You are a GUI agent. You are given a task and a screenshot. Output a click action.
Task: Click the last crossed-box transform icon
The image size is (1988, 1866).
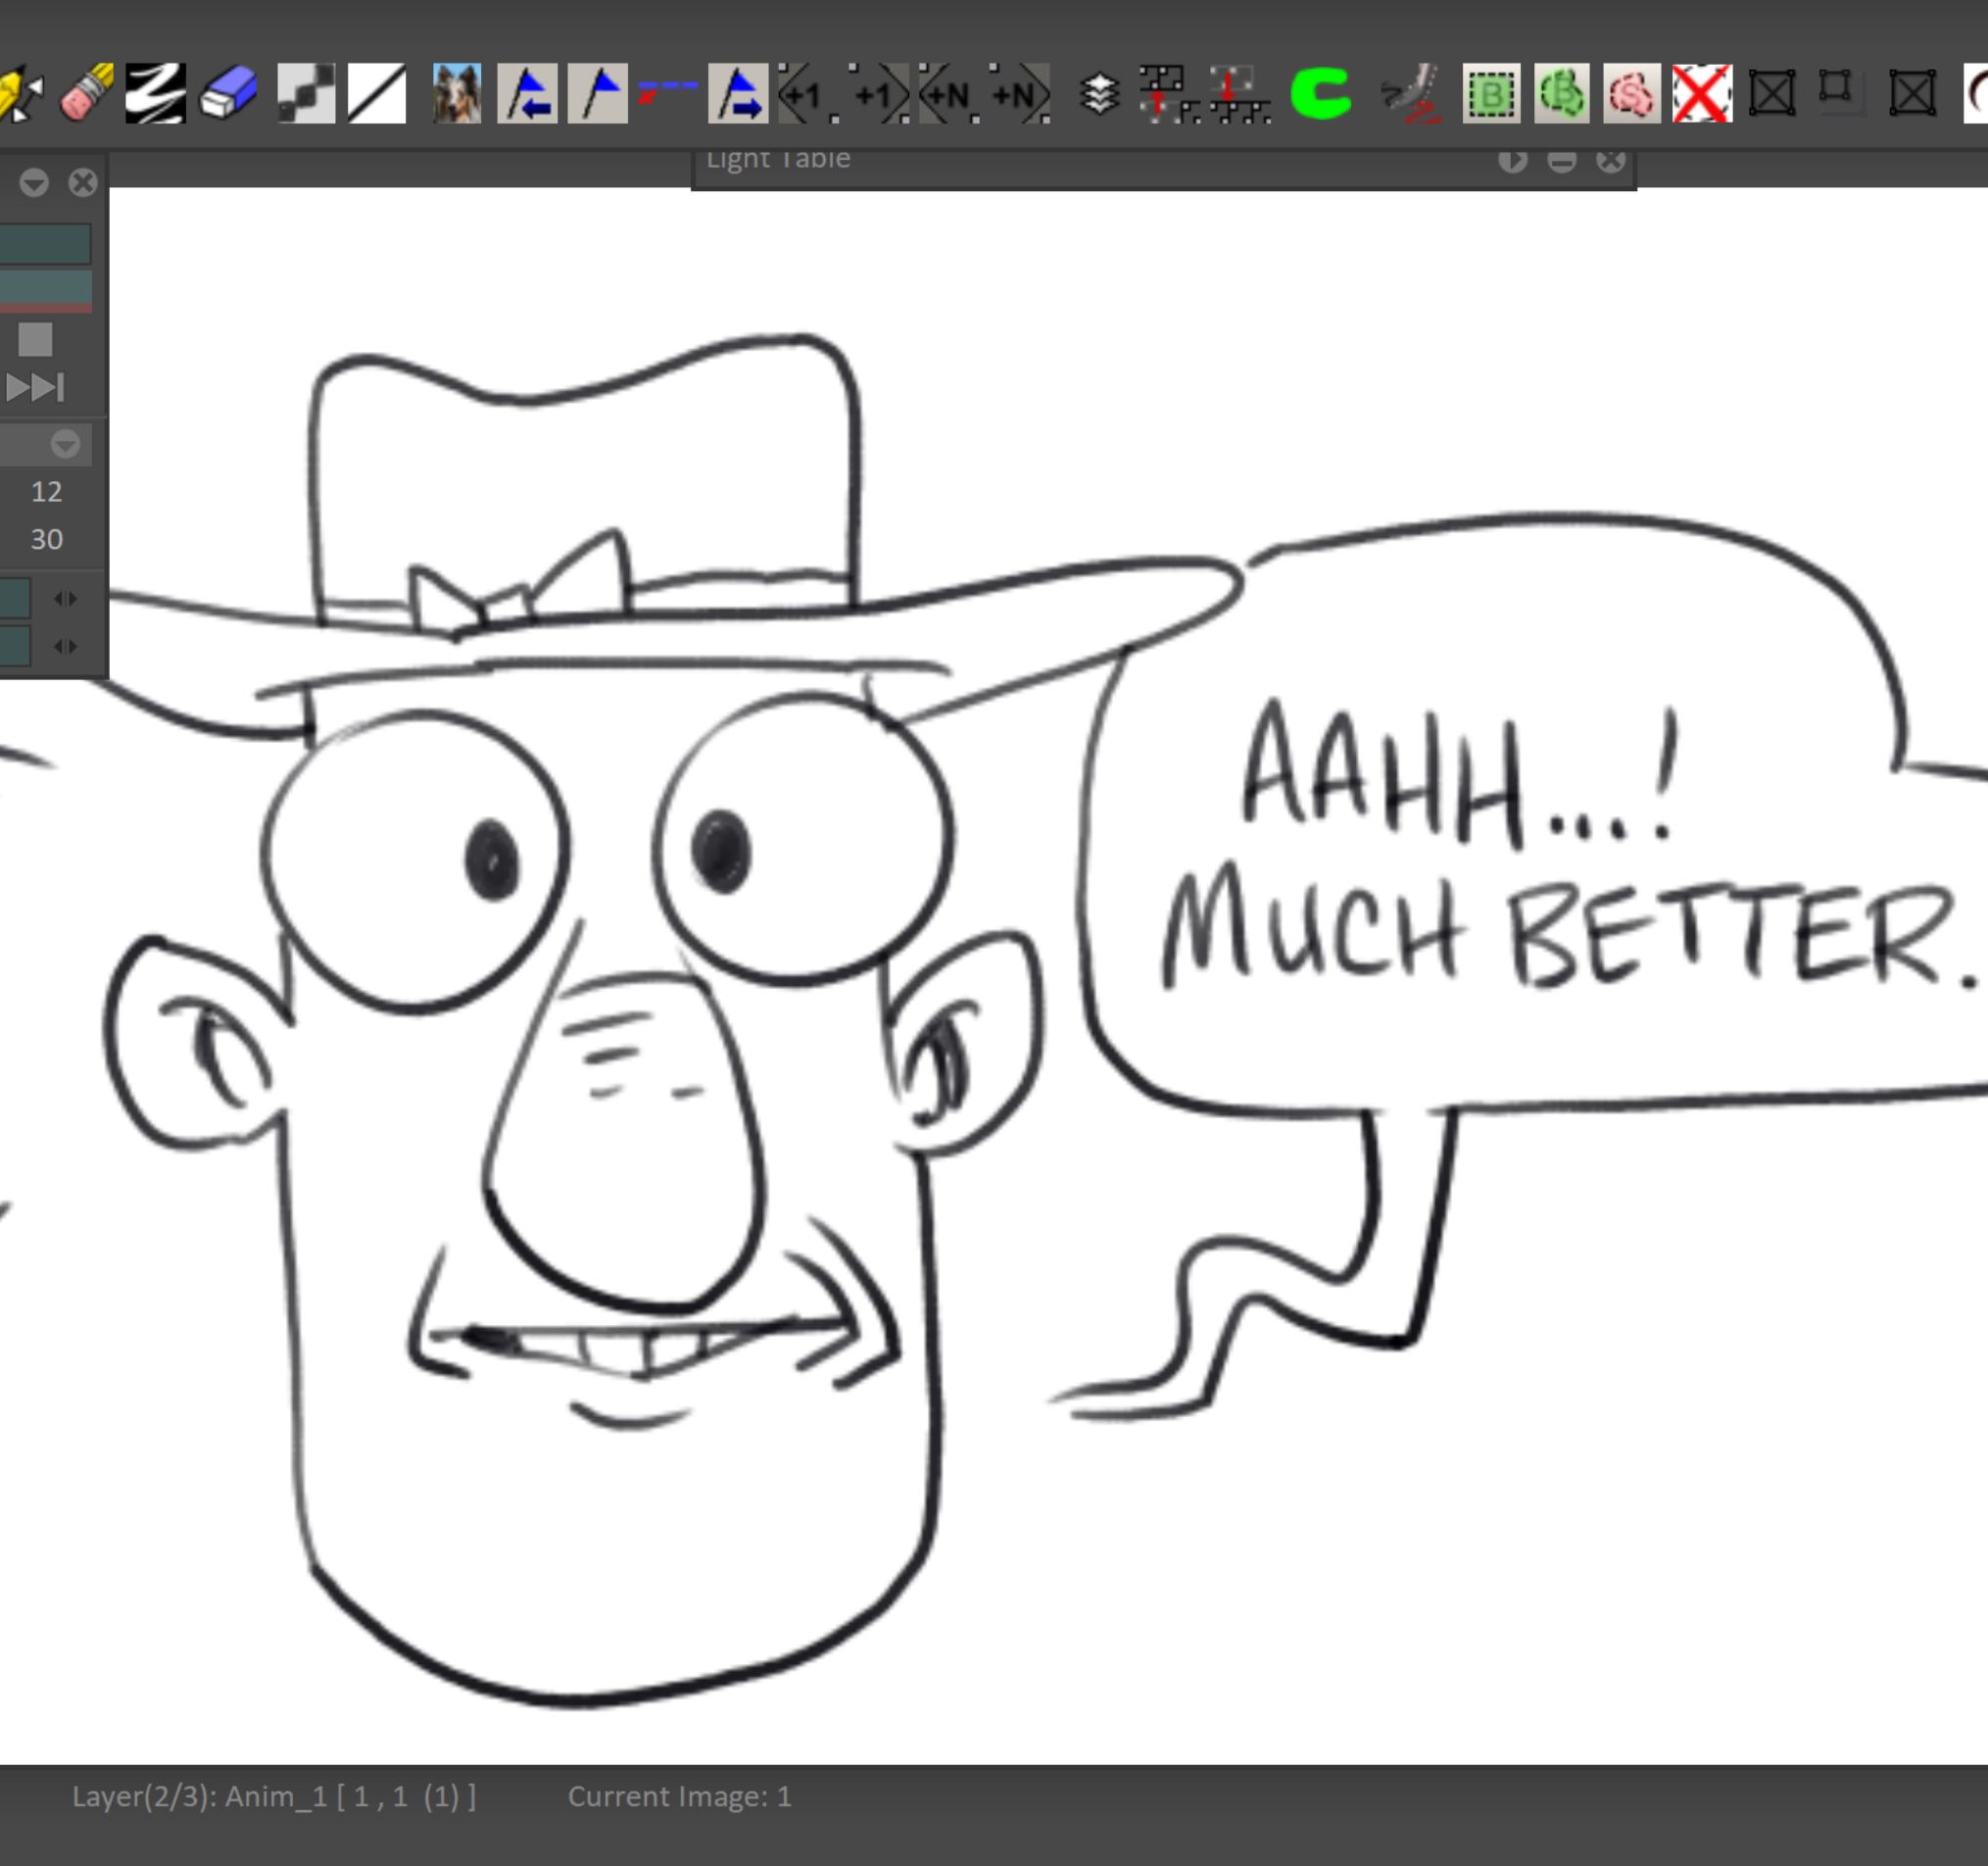1913,94
